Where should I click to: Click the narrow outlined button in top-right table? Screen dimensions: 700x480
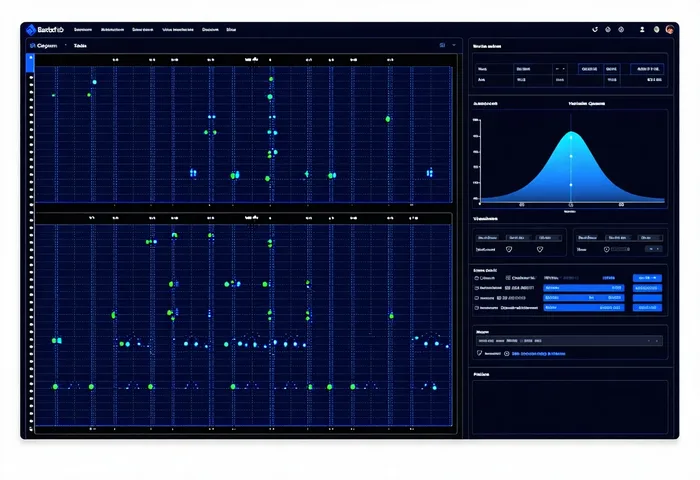(x=612, y=69)
